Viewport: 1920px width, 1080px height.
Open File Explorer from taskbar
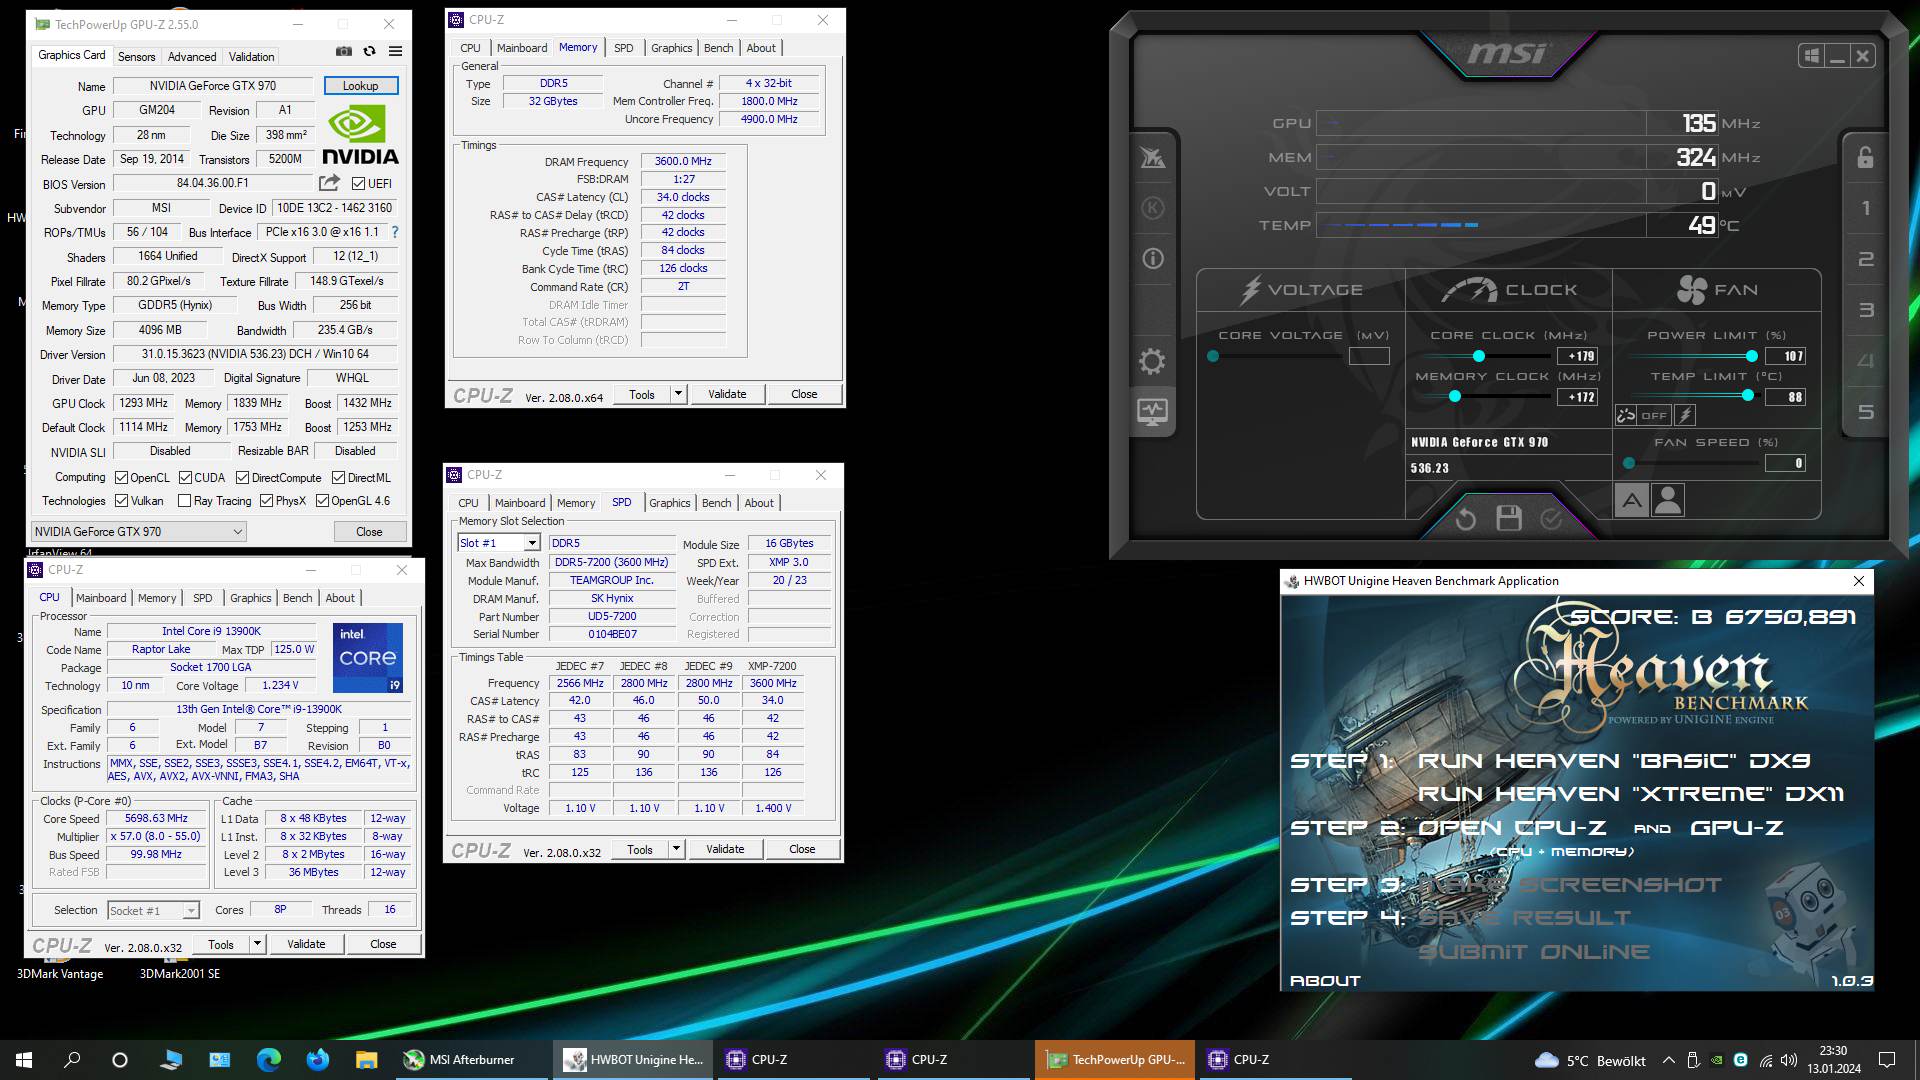366,1060
